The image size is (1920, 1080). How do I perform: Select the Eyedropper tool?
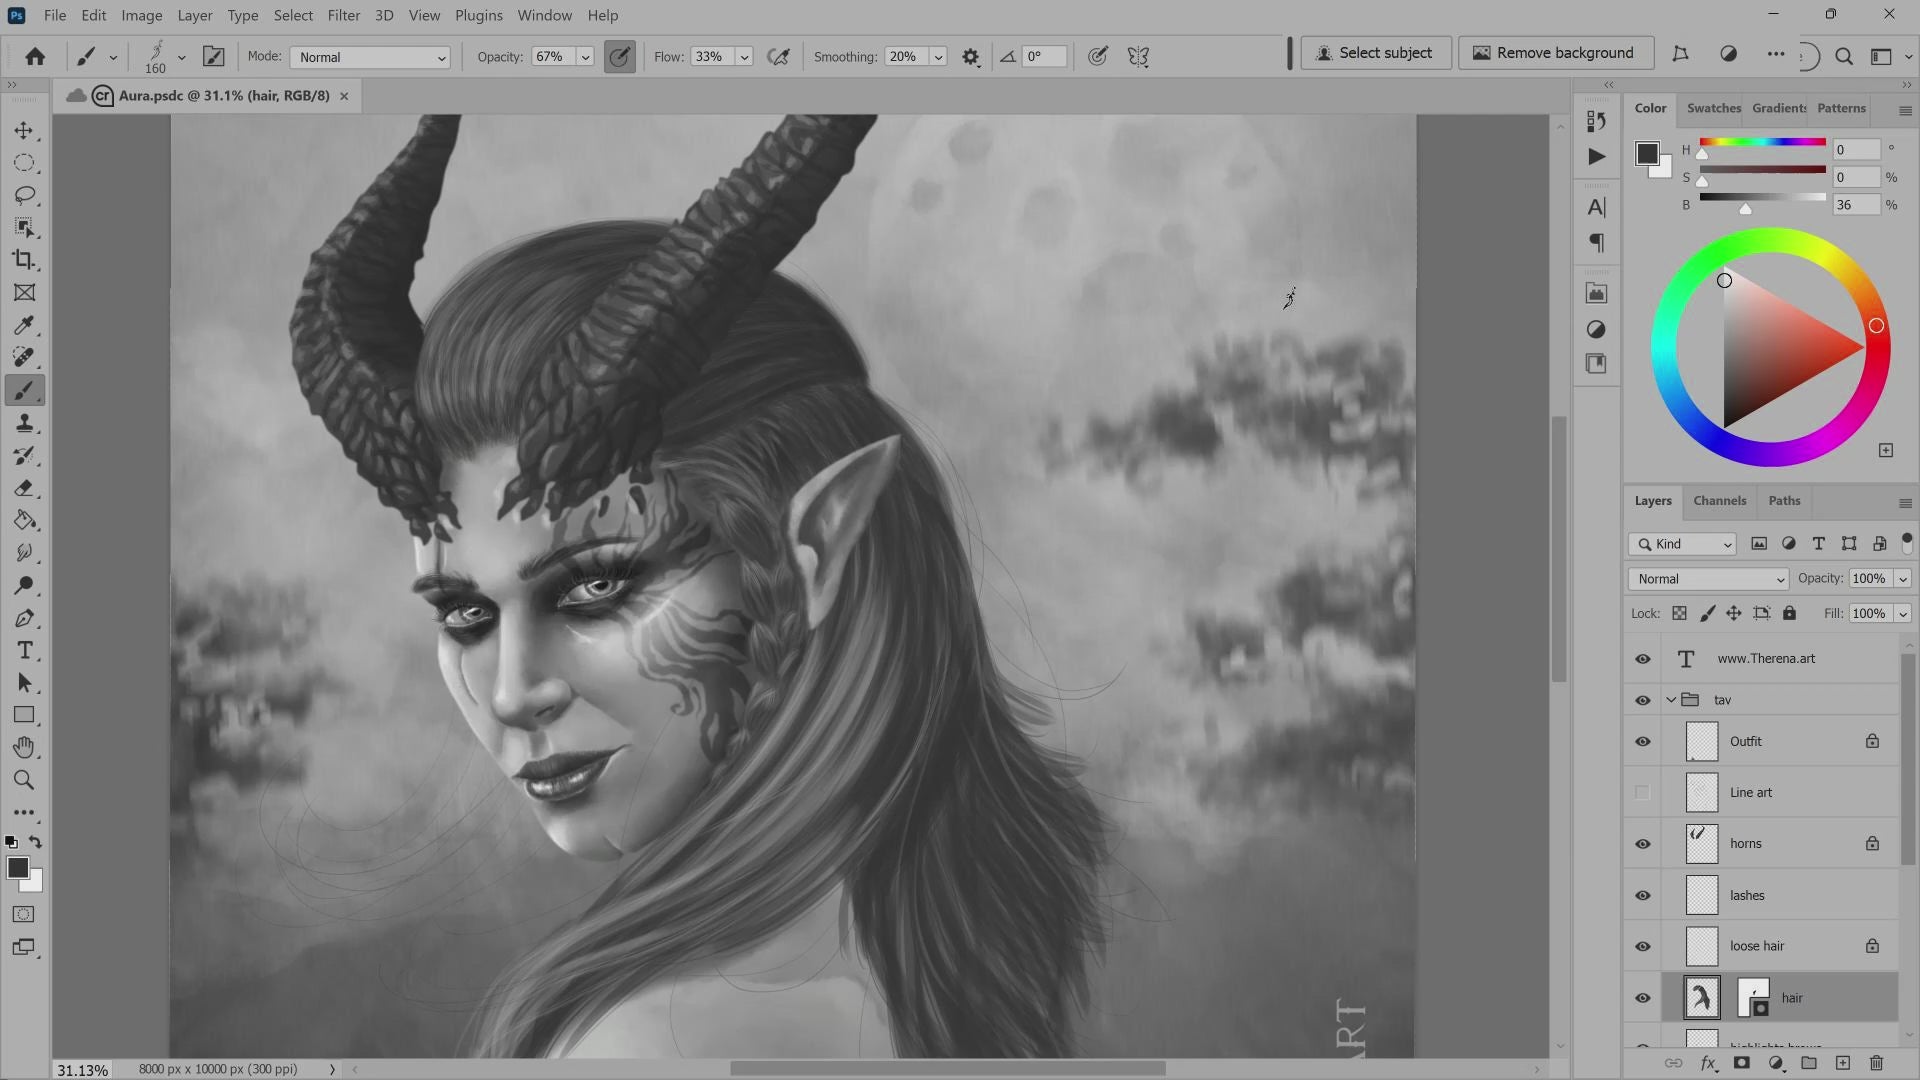click(24, 325)
